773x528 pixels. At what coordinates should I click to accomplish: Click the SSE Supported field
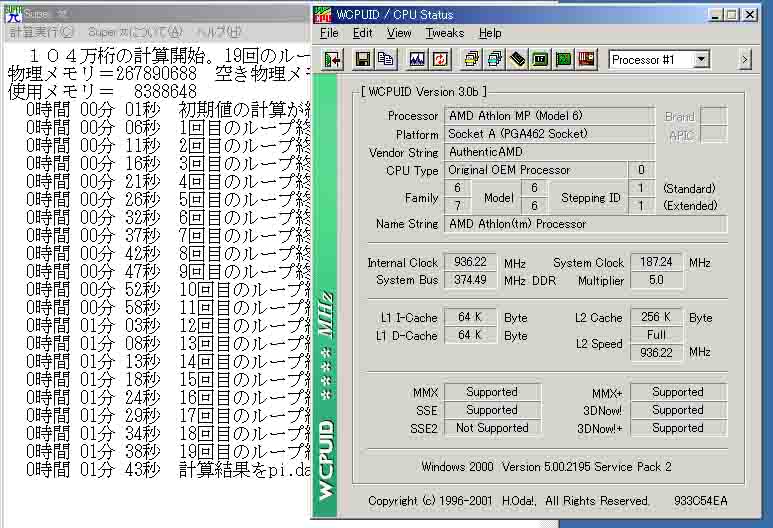492,410
